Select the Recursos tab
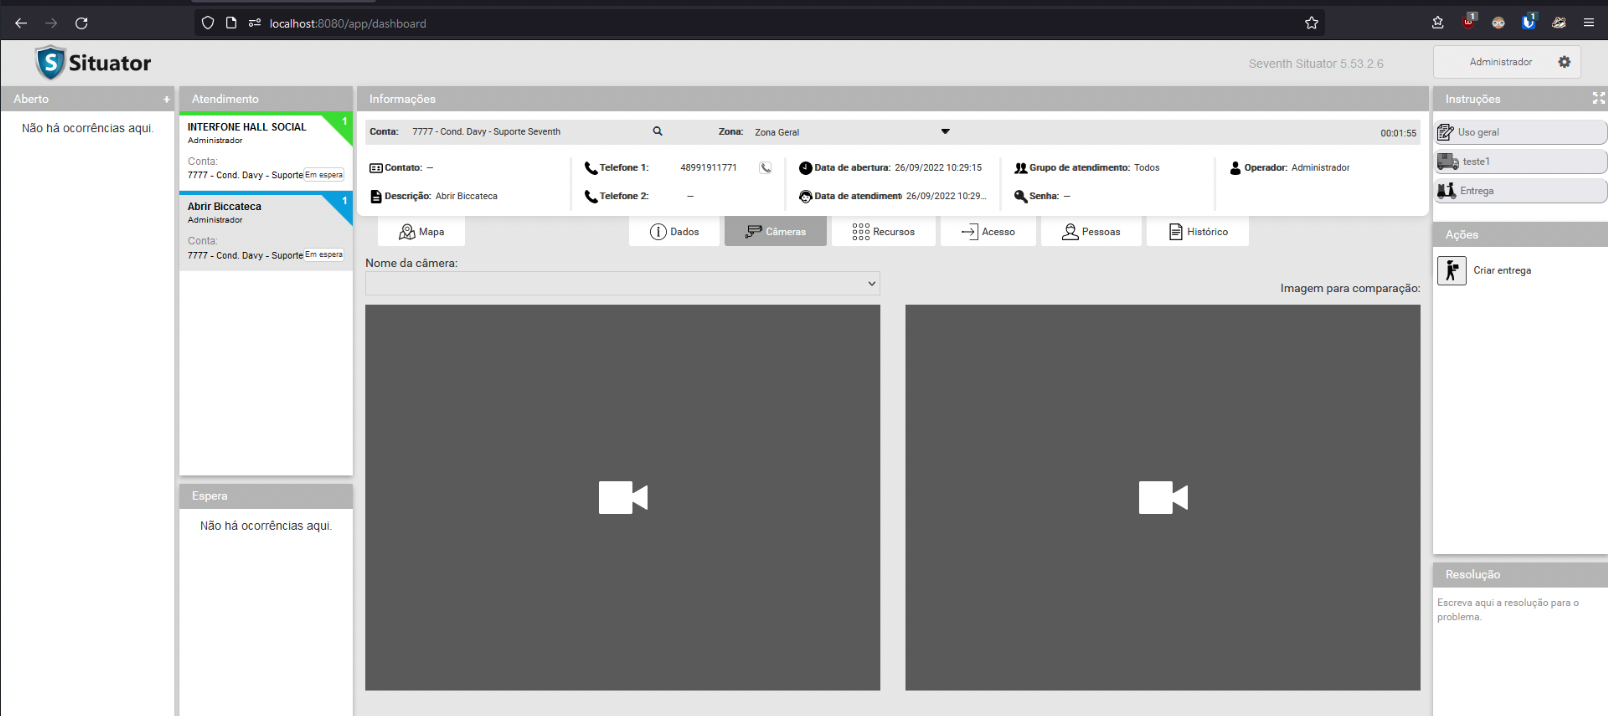1608x716 pixels. tap(883, 232)
